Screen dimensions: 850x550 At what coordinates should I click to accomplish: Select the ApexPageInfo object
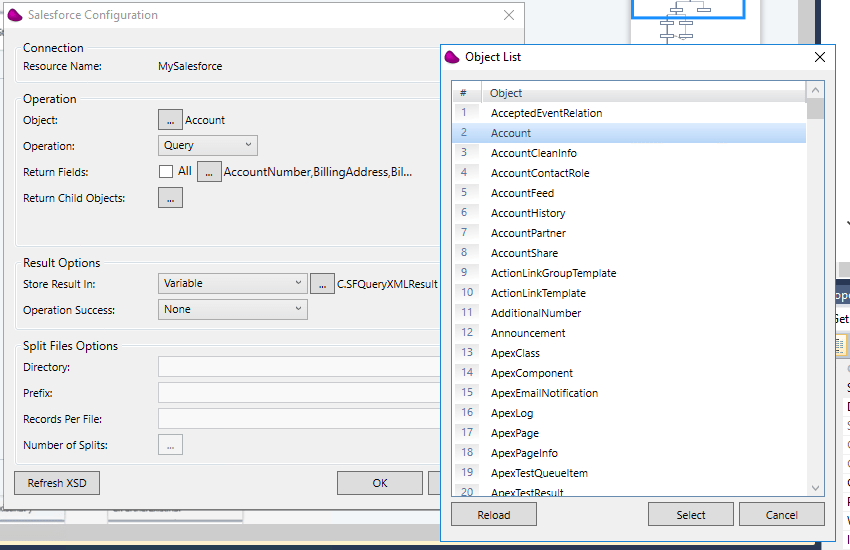(629, 454)
